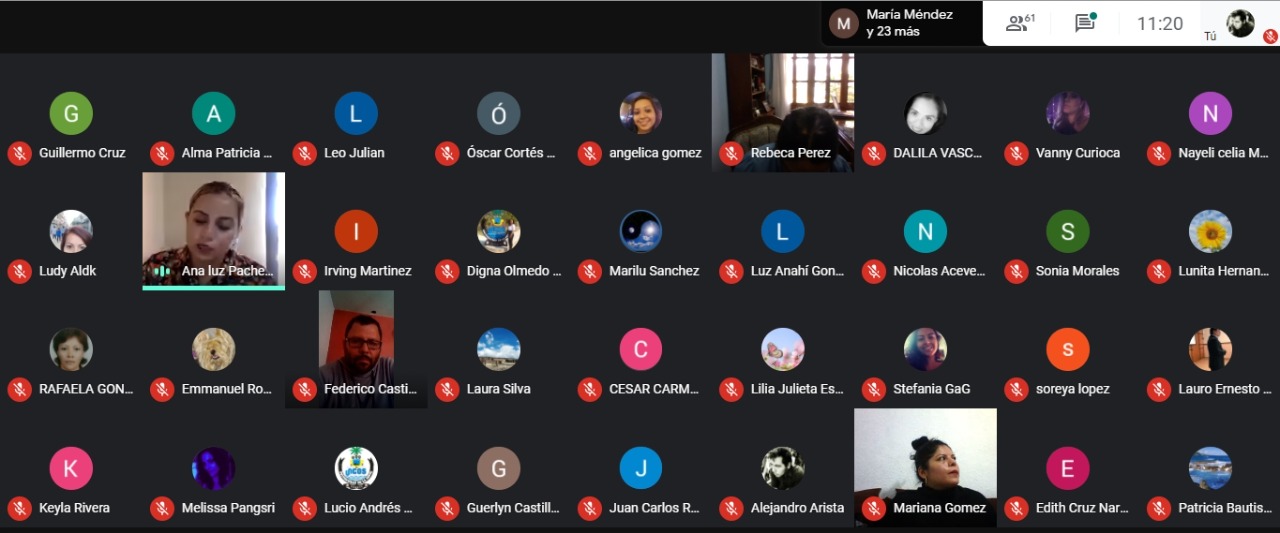Click the muted mic icon beside Guillermo Cruz
This screenshot has width=1280, height=533.
coord(19,154)
